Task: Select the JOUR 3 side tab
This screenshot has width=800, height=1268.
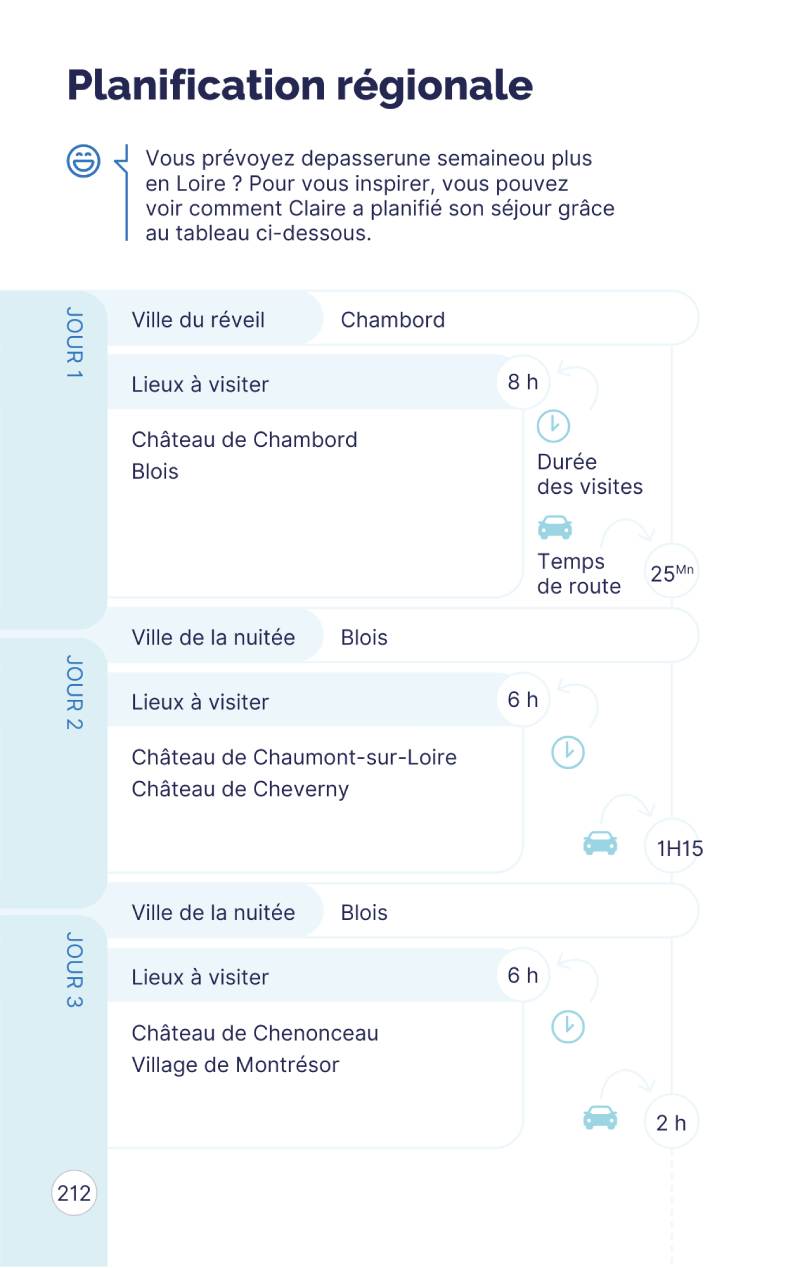Action: click(74, 970)
